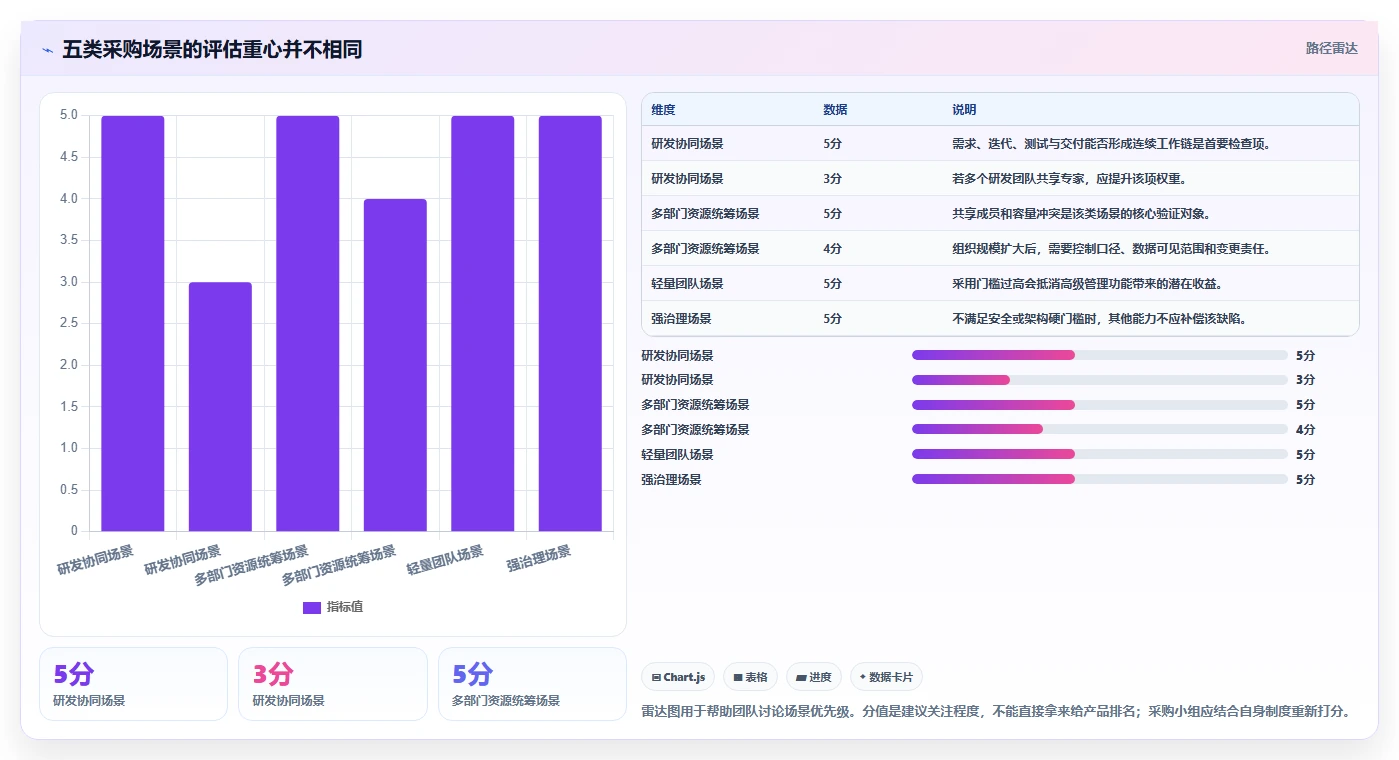Click the 研发协同场景 progress bar showing 3分
The height and width of the screenshot is (760, 1399).
pyautogui.click(x=1099, y=380)
